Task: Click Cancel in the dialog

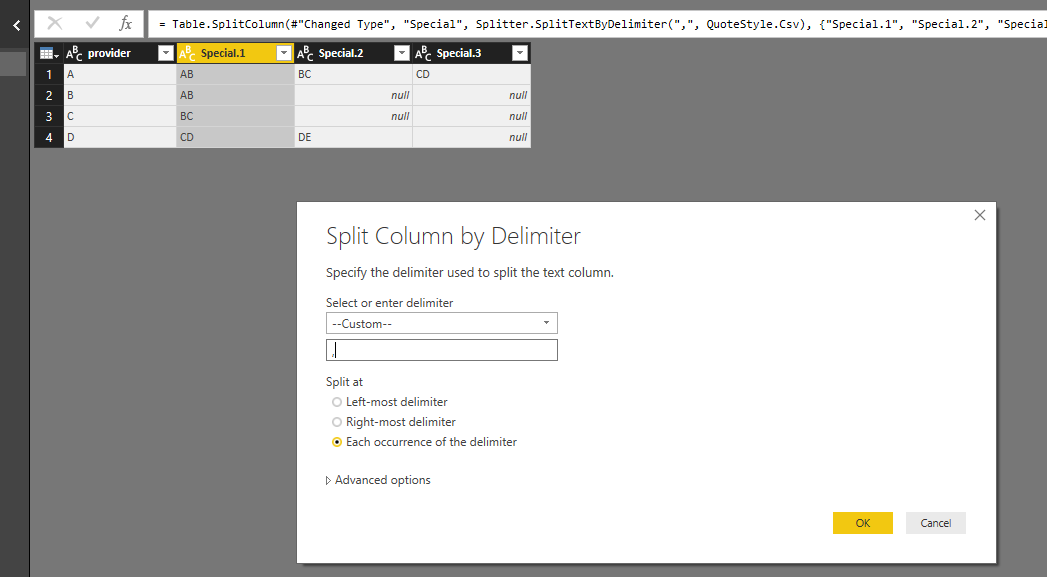Action: [x=935, y=523]
